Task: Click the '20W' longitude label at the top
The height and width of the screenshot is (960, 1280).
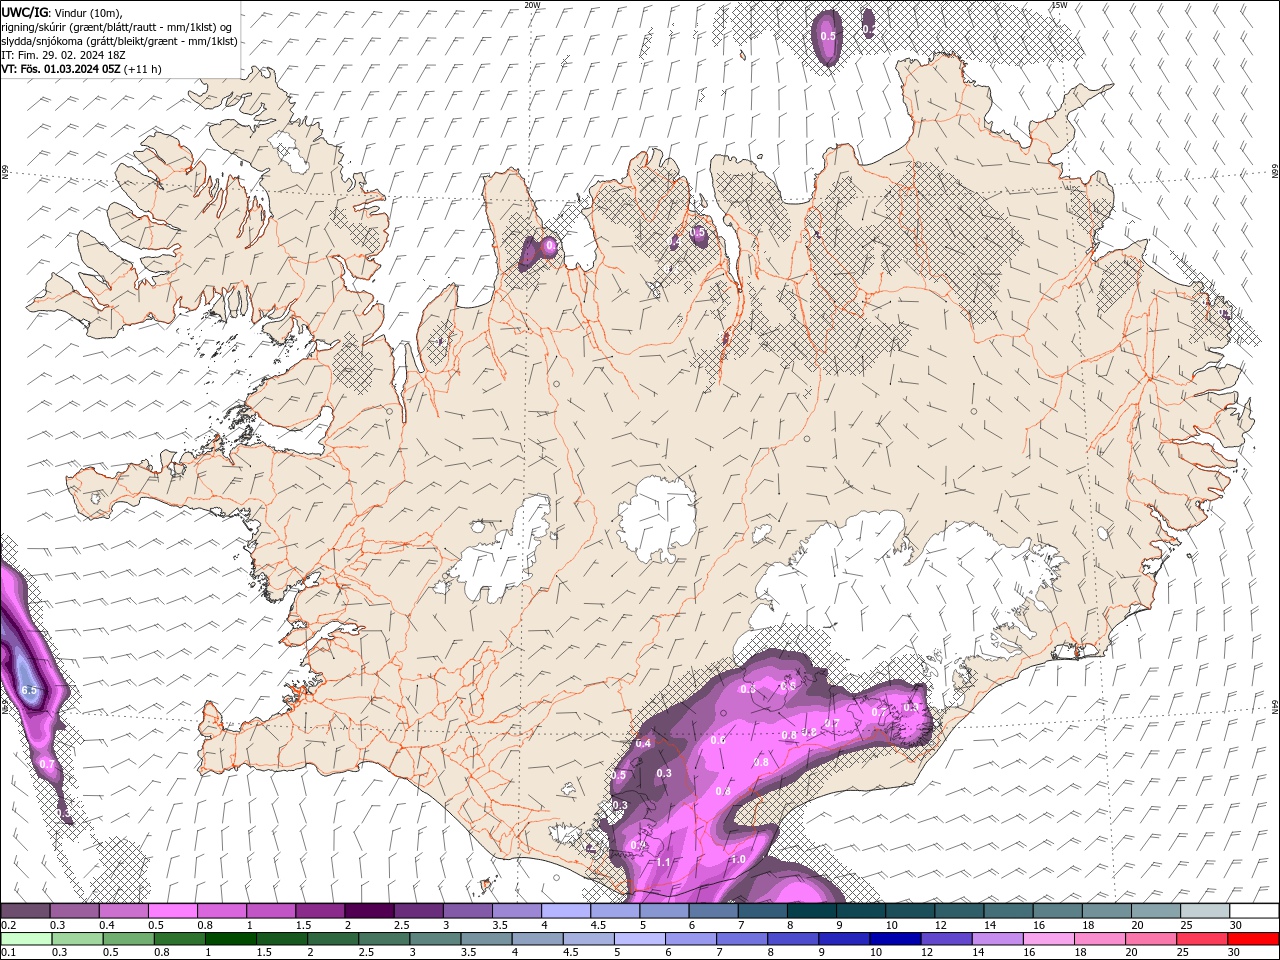Action: pos(533,5)
